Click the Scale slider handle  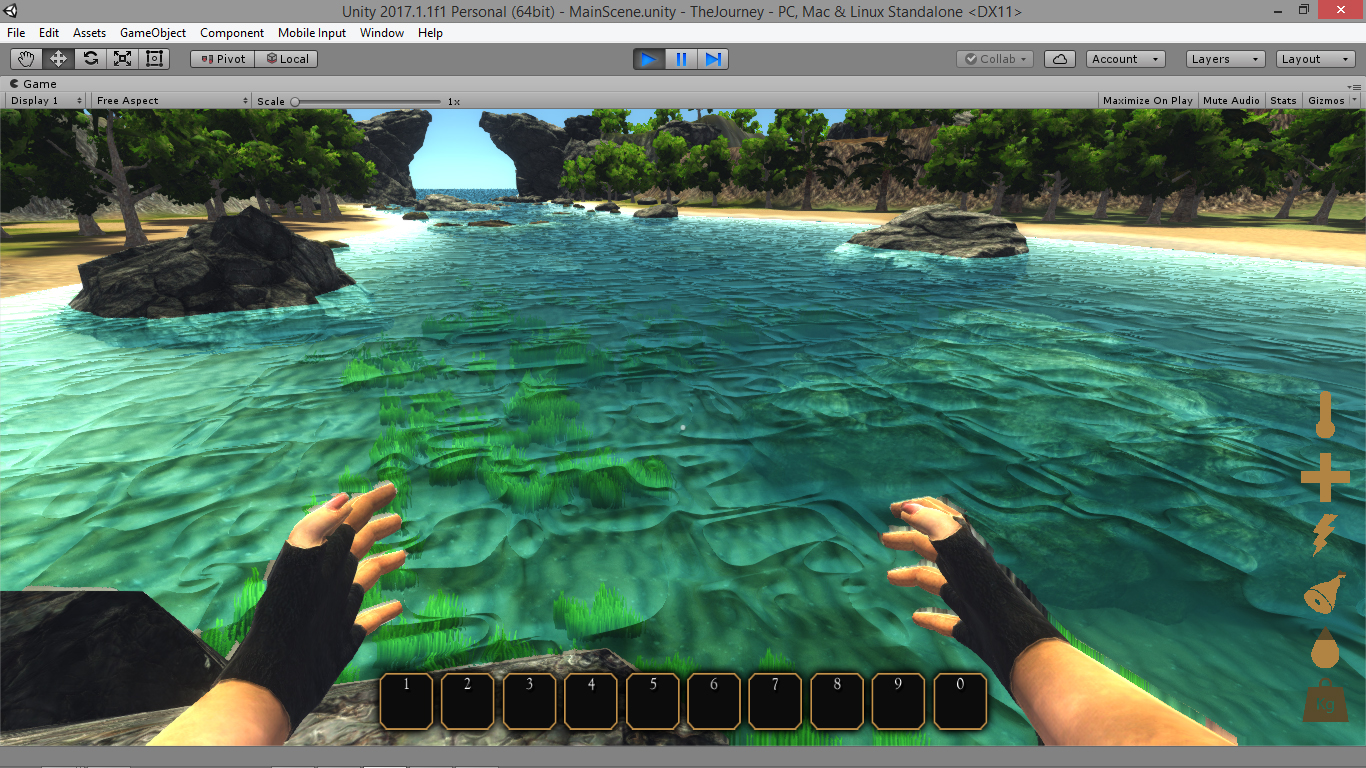coord(295,101)
